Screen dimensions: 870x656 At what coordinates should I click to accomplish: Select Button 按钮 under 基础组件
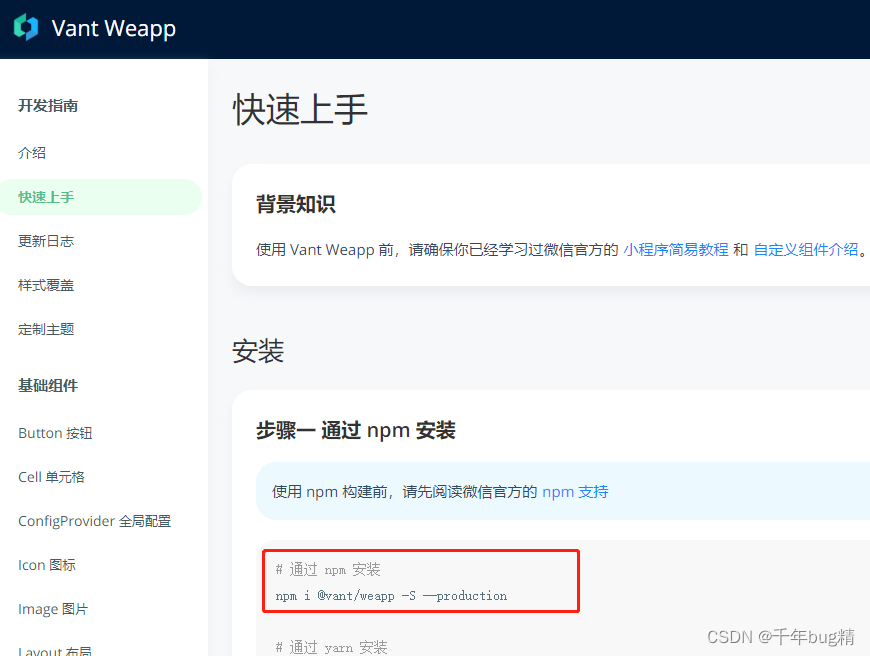(55, 432)
